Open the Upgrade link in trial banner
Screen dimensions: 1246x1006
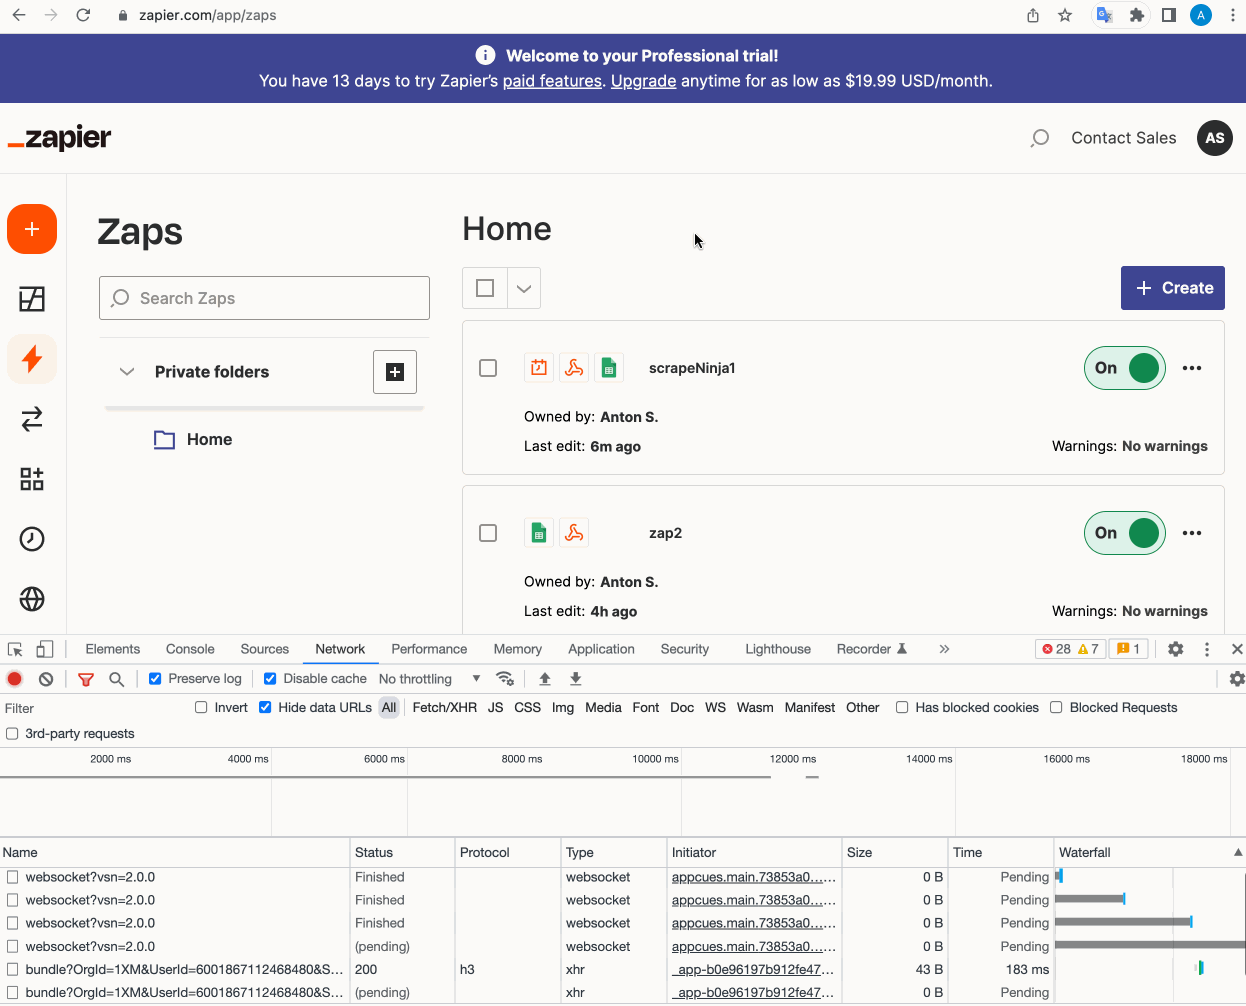[x=644, y=81]
